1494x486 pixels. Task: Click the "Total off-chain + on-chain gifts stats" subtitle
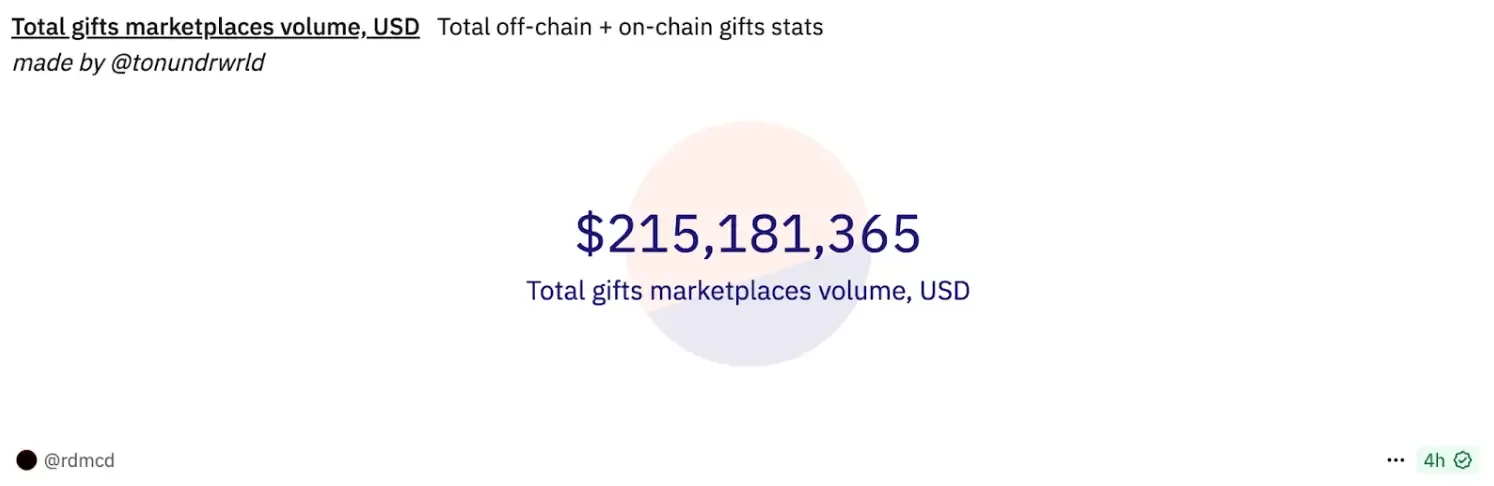pos(630,27)
